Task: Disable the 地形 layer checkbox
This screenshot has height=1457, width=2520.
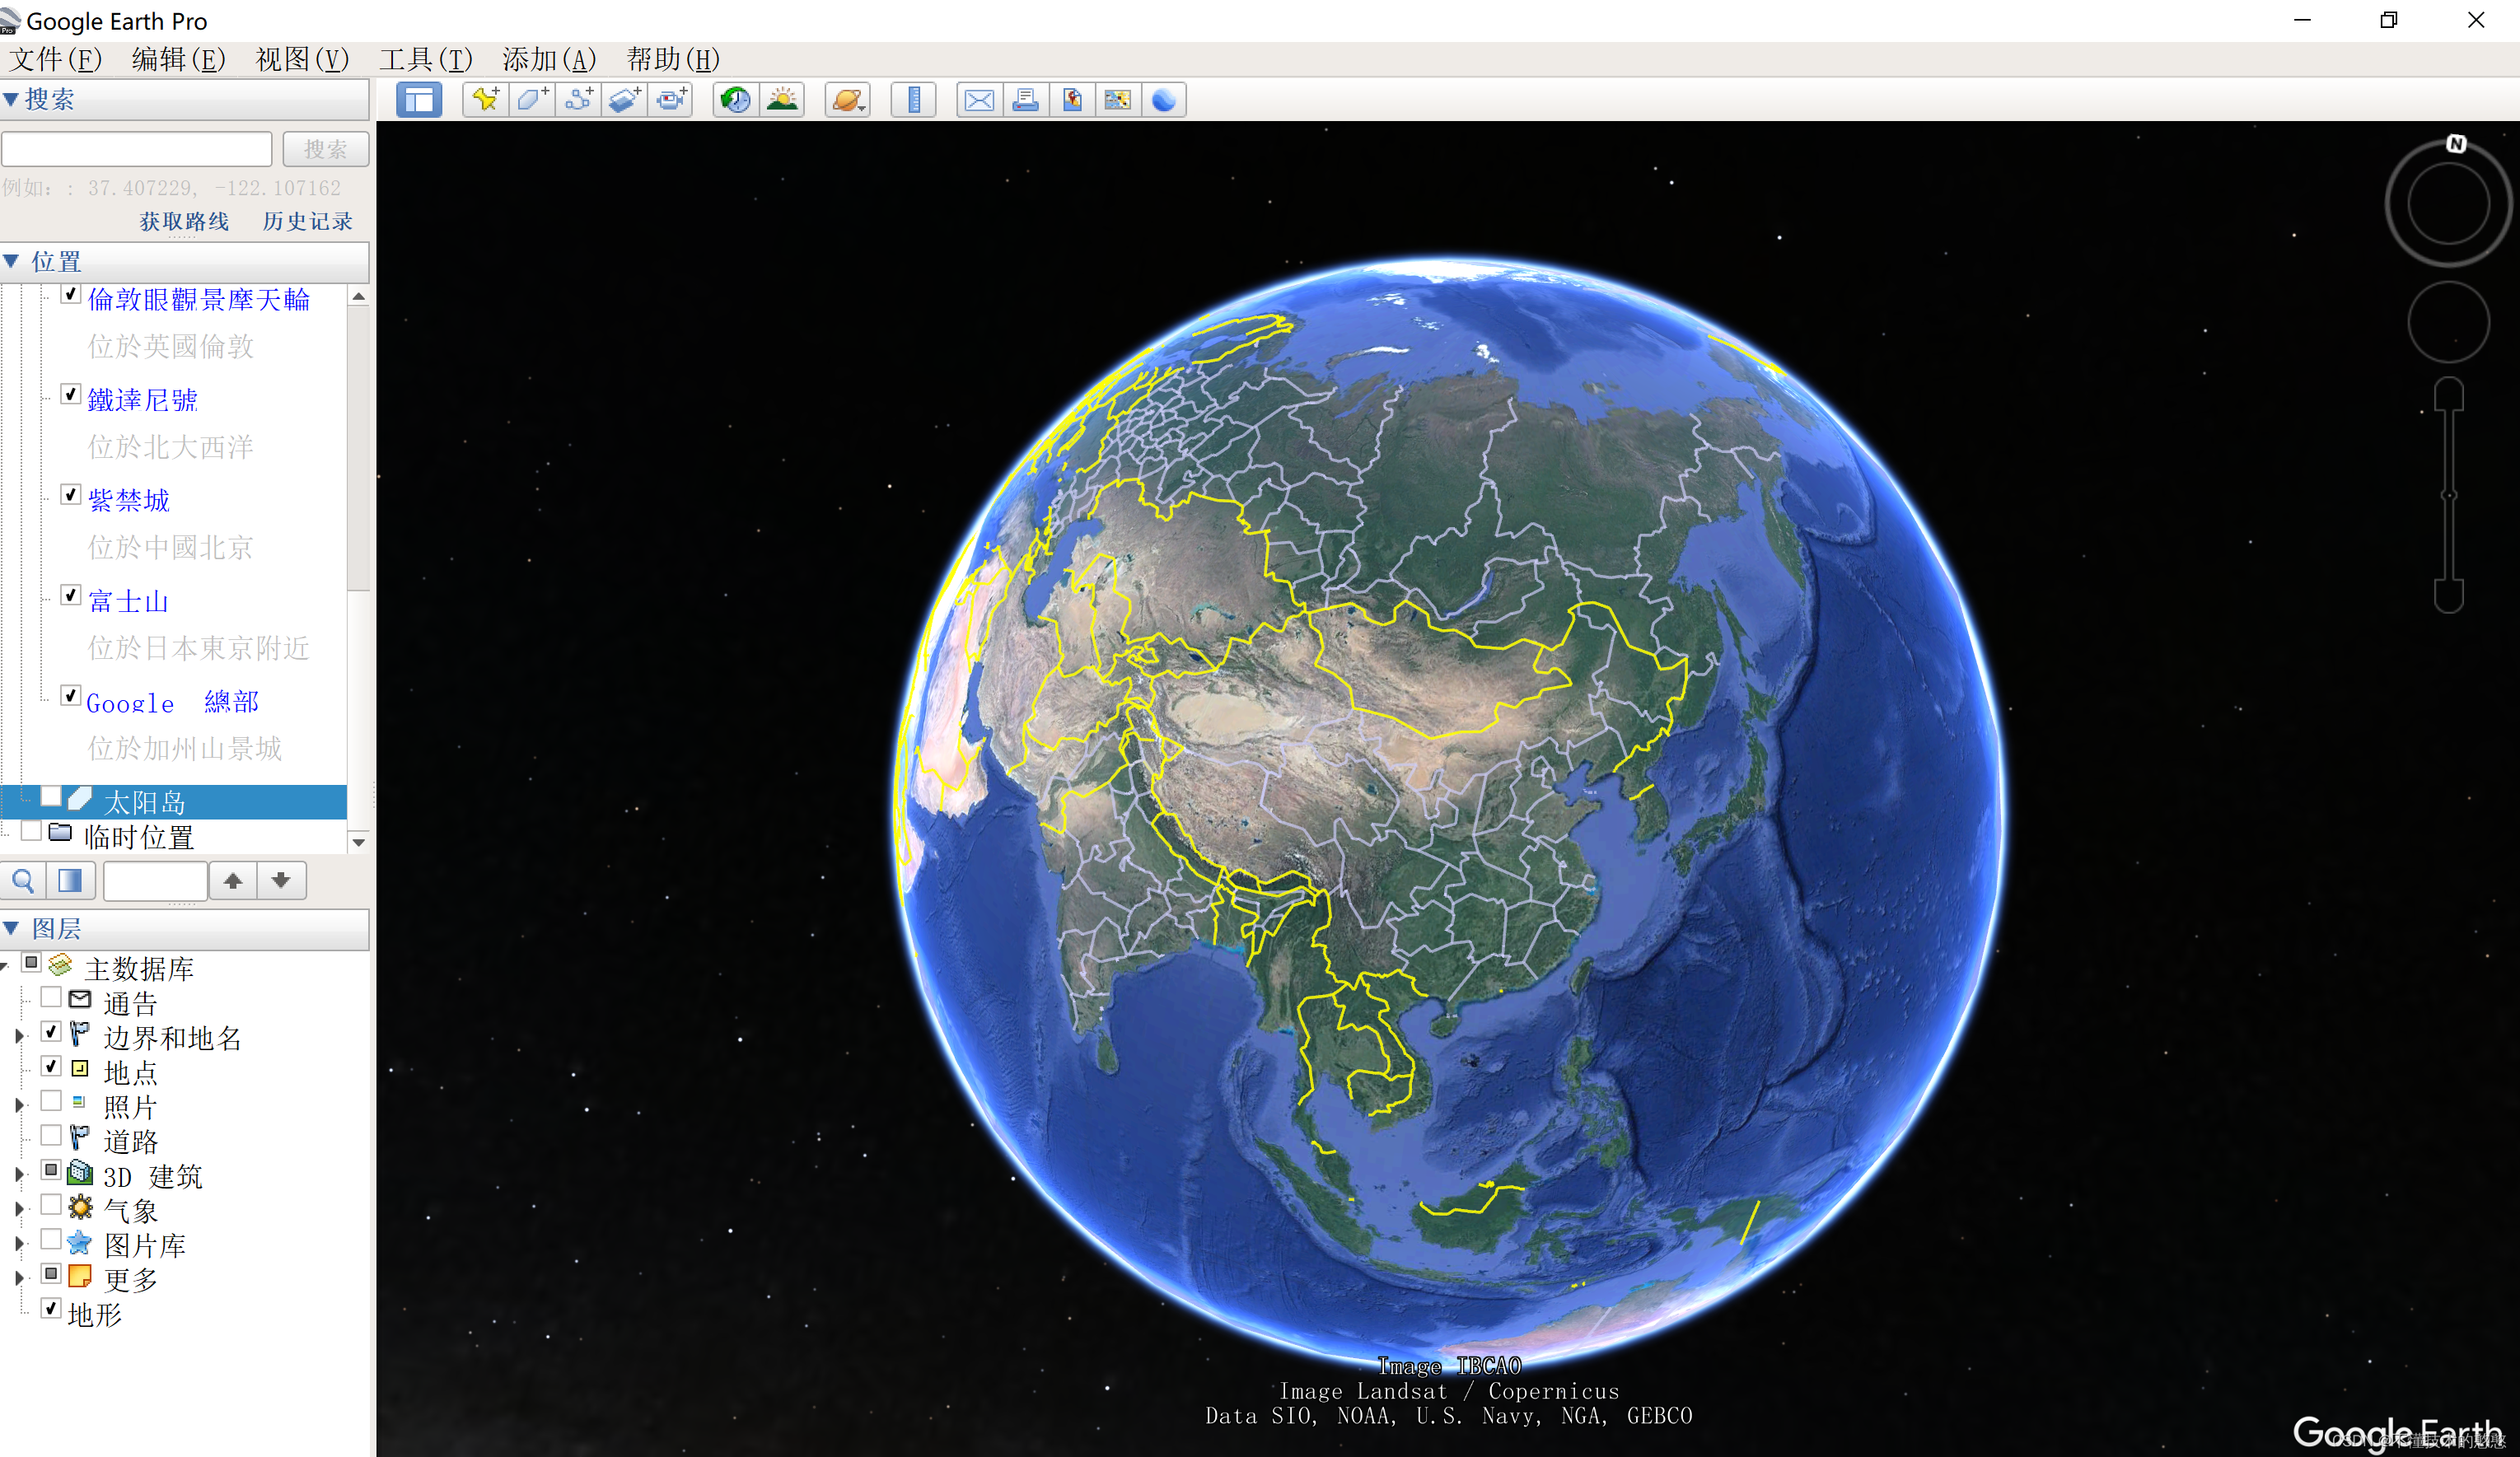Action: (51, 1308)
